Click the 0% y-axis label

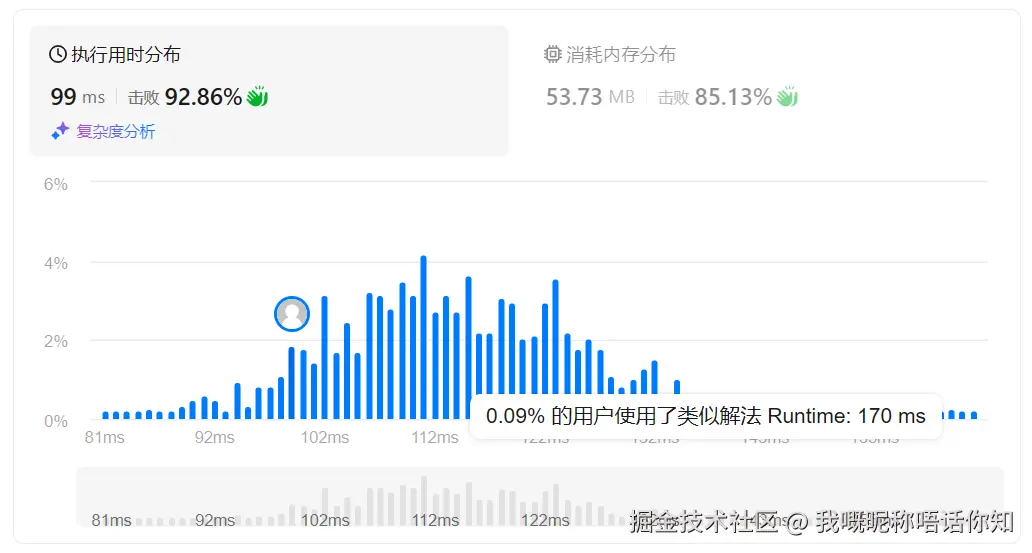[55, 421]
